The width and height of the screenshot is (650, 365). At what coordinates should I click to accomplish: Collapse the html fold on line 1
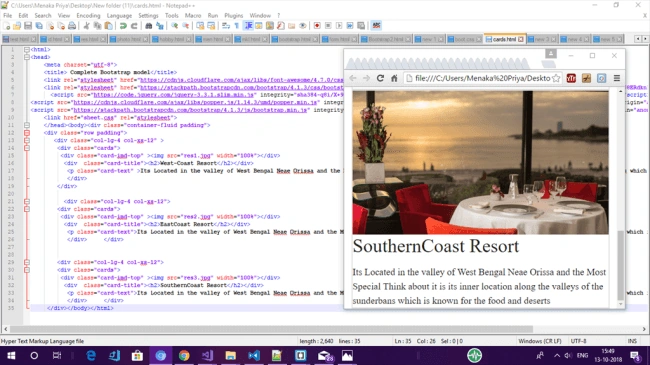(x=27, y=49)
